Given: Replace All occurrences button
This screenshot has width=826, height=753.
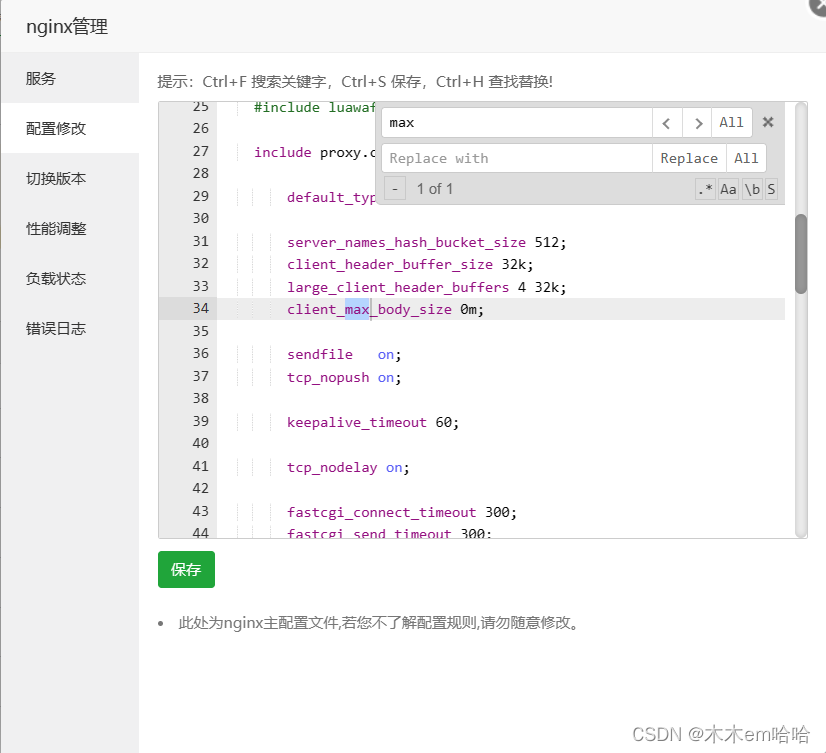Looking at the screenshot, I should [746, 158].
